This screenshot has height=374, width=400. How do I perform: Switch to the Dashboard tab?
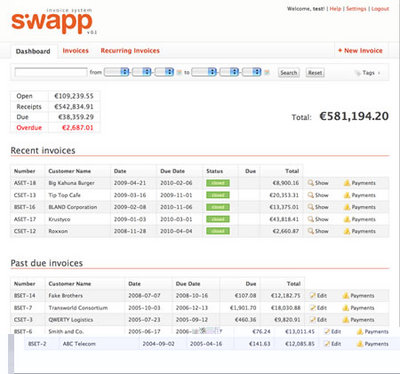[x=33, y=51]
